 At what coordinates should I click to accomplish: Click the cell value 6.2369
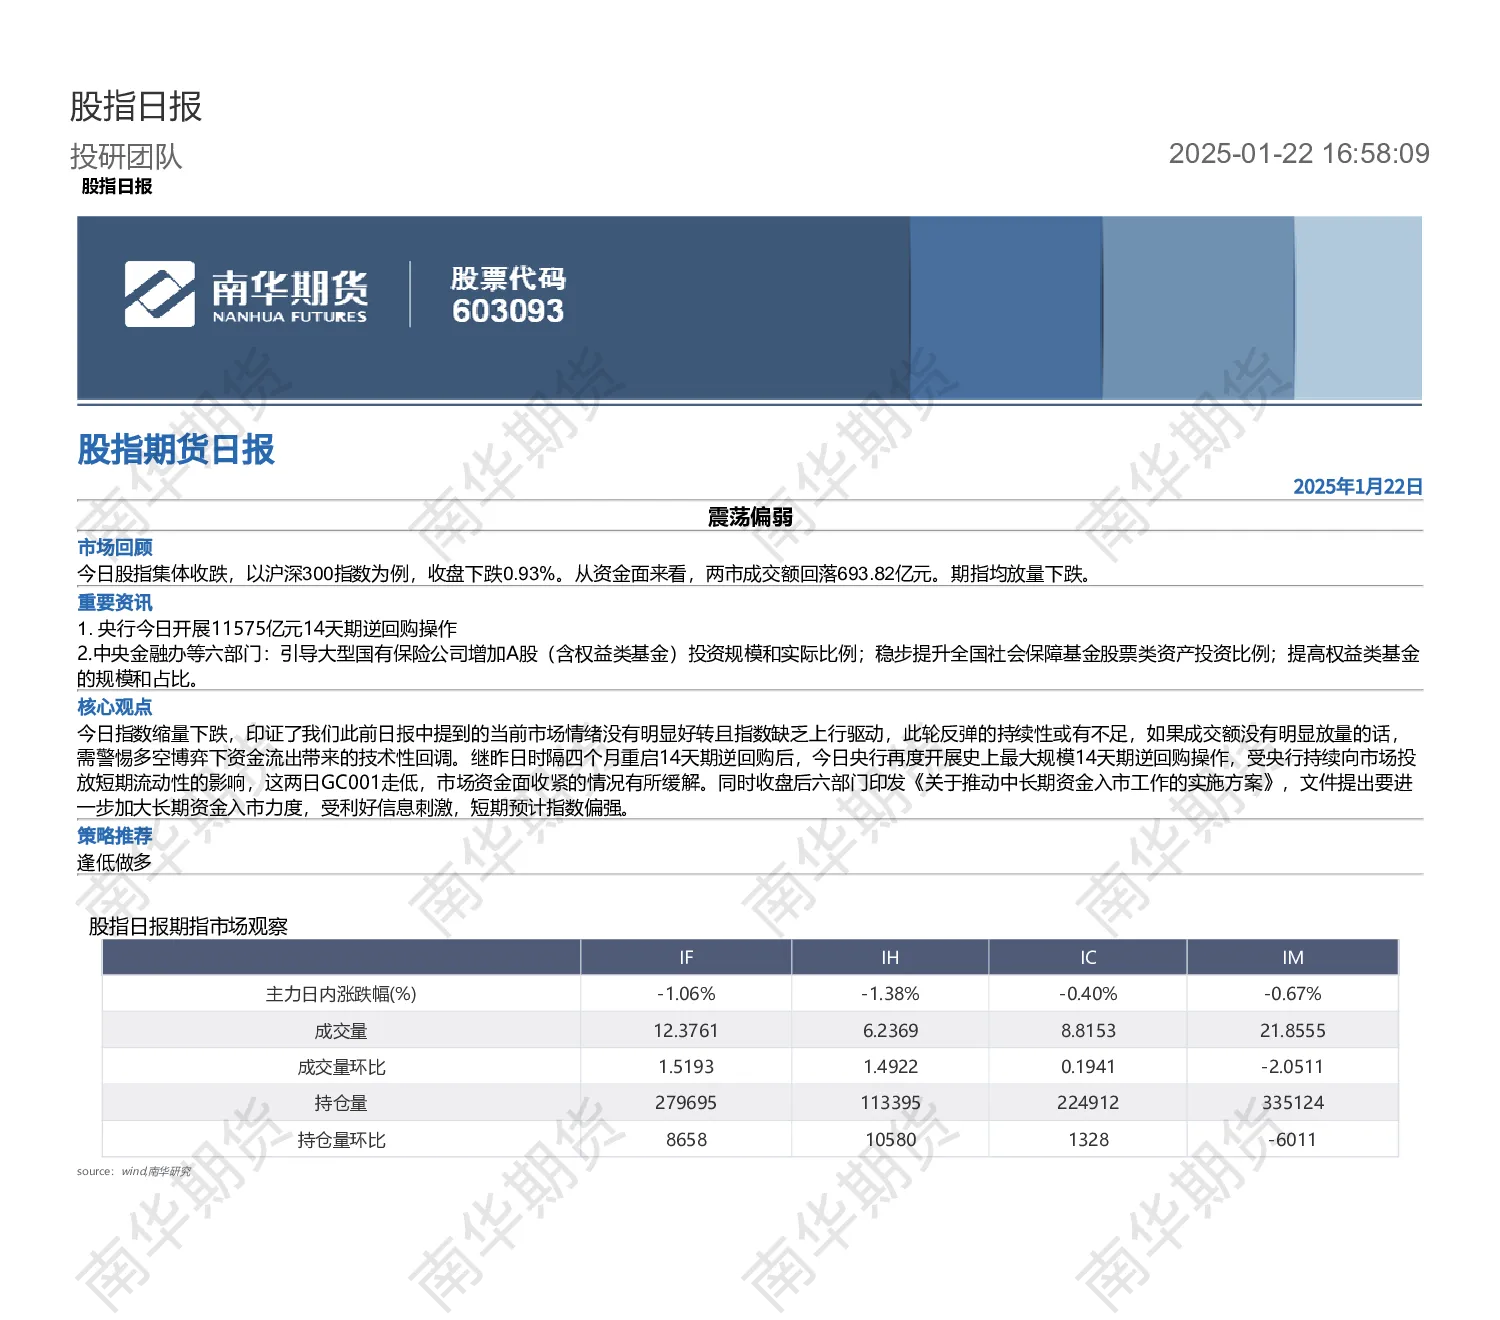pos(890,1031)
